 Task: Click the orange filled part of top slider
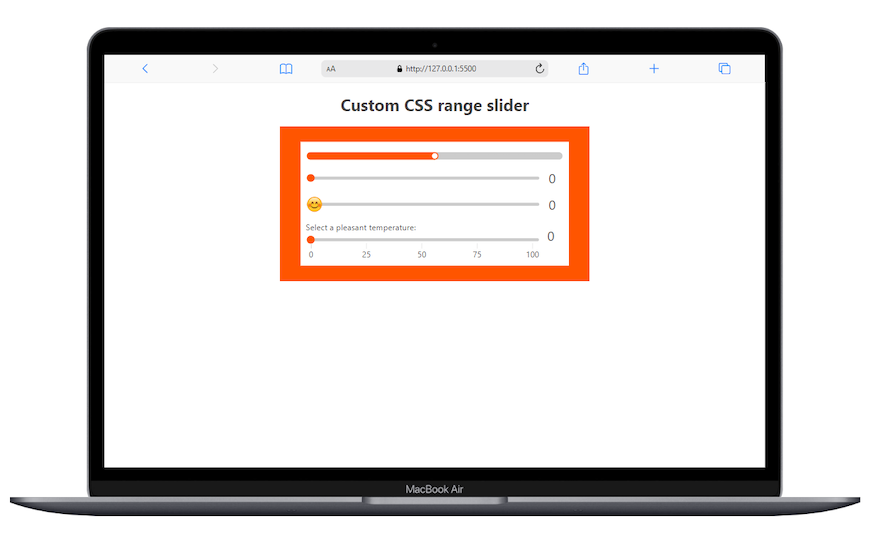[370, 156]
